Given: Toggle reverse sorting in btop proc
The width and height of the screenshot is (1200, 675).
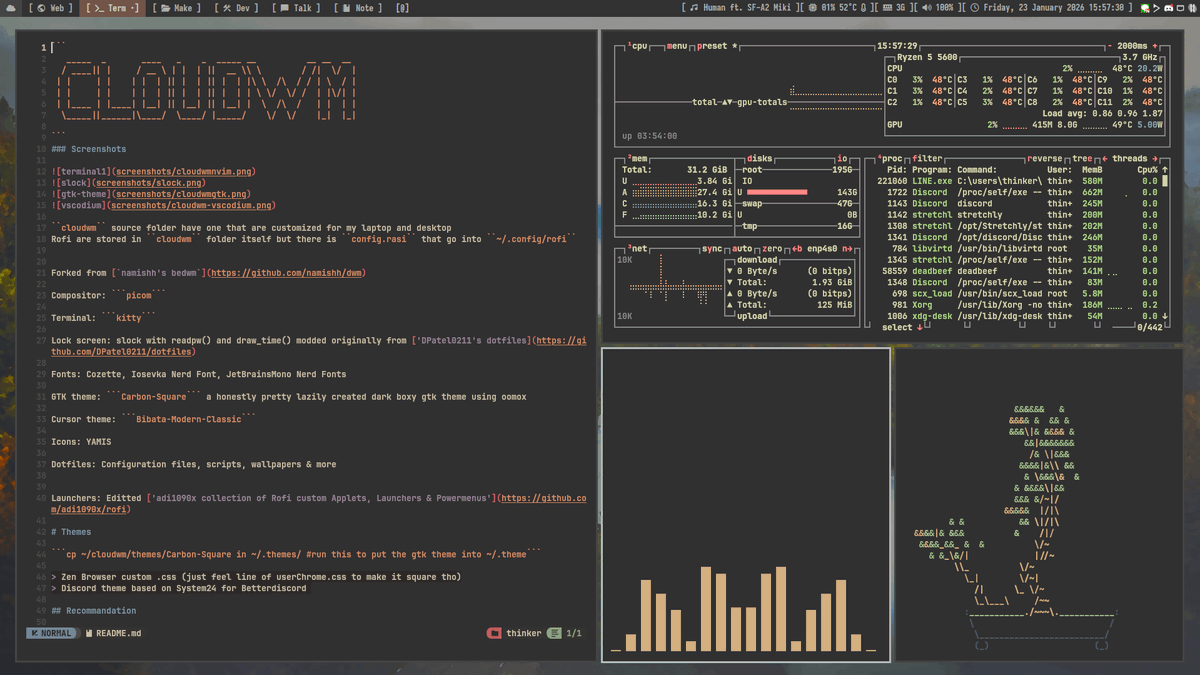Looking at the screenshot, I should point(1045,159).
